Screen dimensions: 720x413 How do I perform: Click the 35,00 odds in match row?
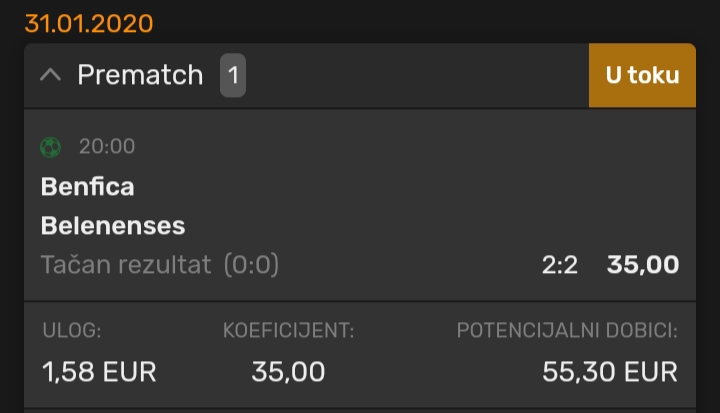643,265
